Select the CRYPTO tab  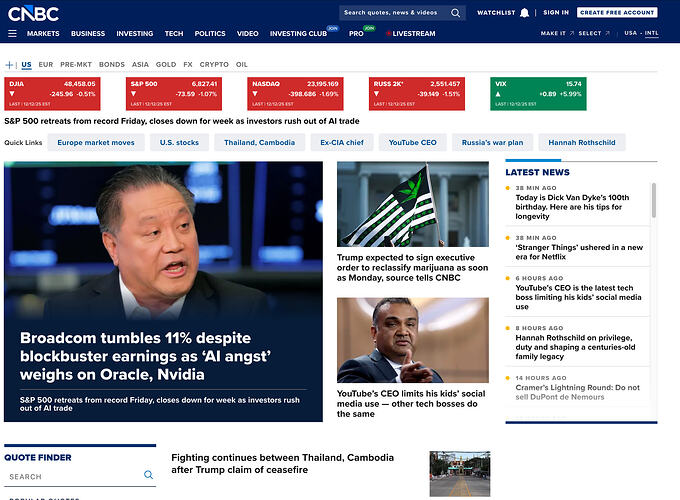[x=214, y=65]
